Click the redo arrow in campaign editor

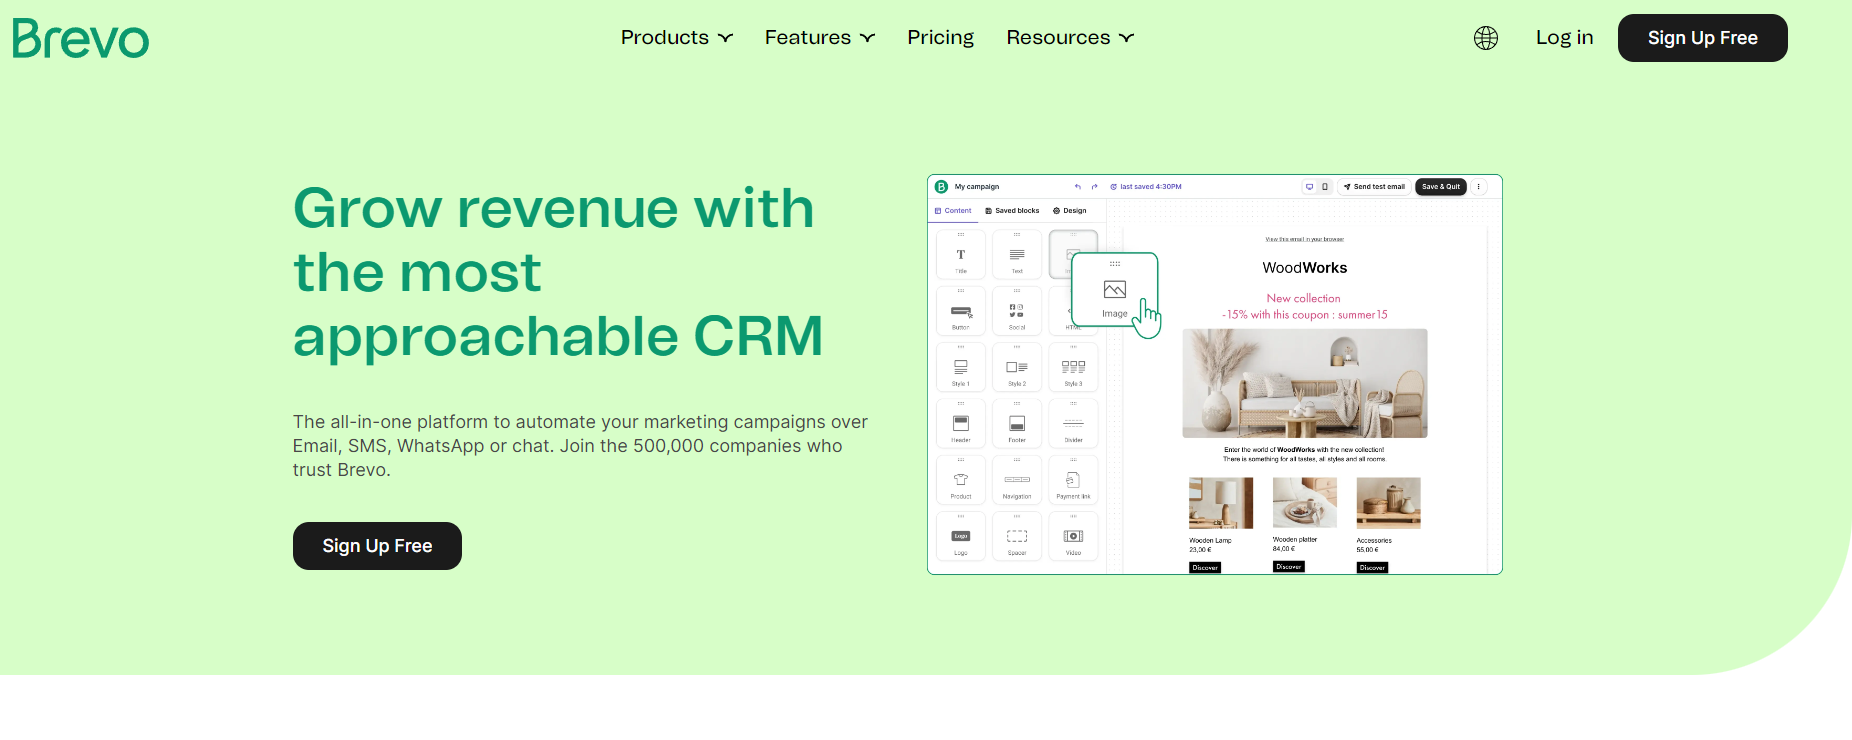[x=1095, y=187]
